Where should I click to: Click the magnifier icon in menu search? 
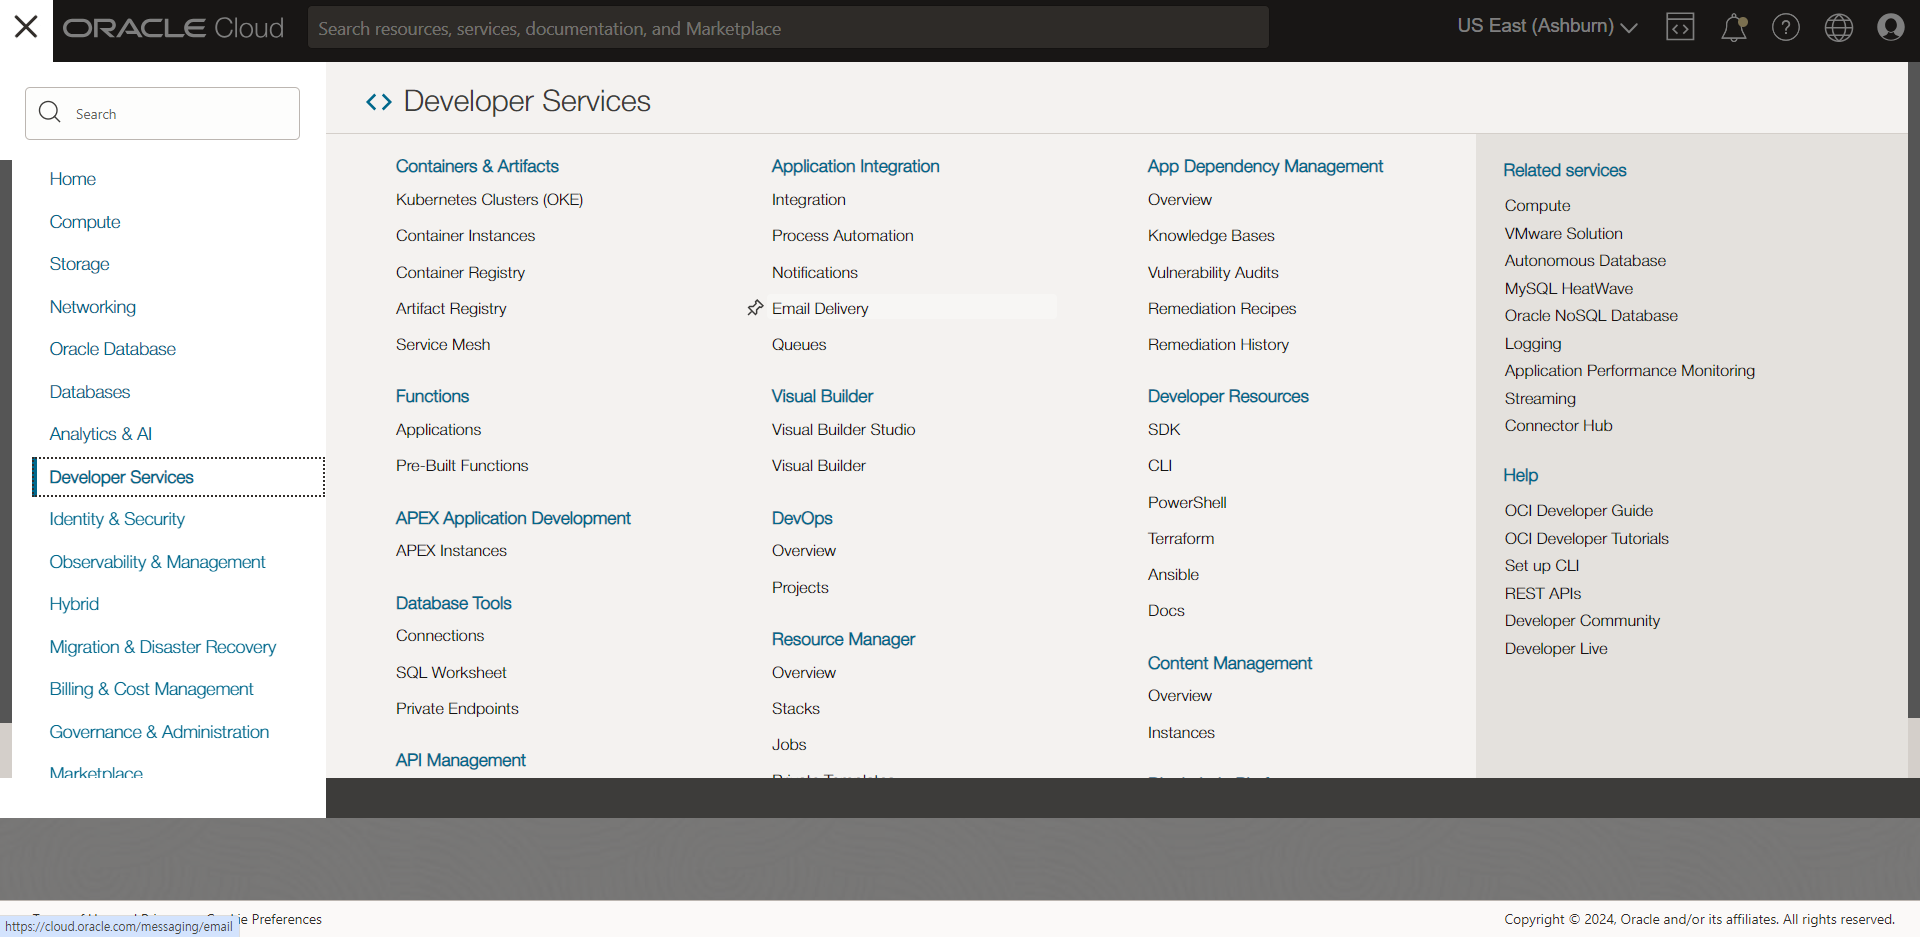click(50, 112)
